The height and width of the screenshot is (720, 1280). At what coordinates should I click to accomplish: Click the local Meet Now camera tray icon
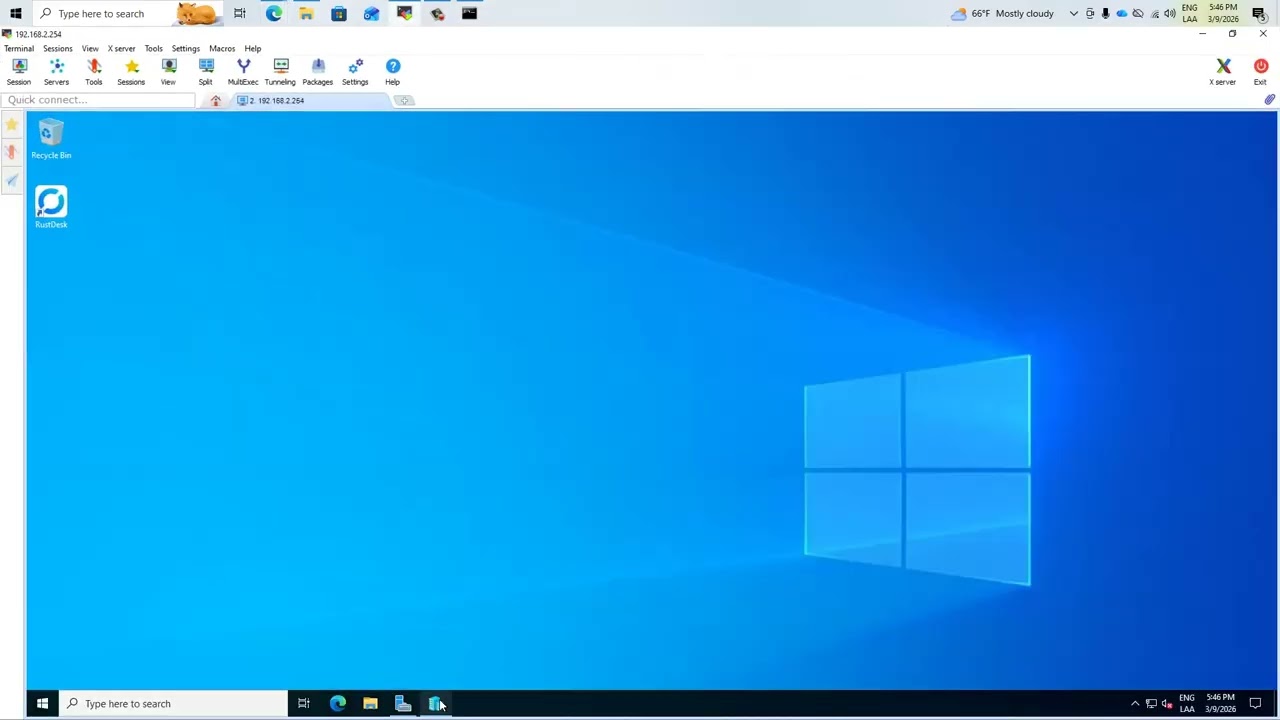click(x=1090, y=13)
